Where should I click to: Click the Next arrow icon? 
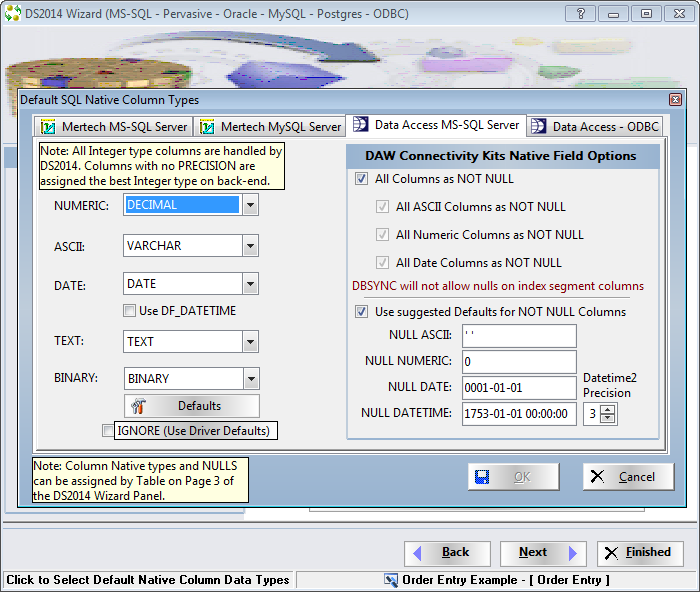tap(572, 552)
